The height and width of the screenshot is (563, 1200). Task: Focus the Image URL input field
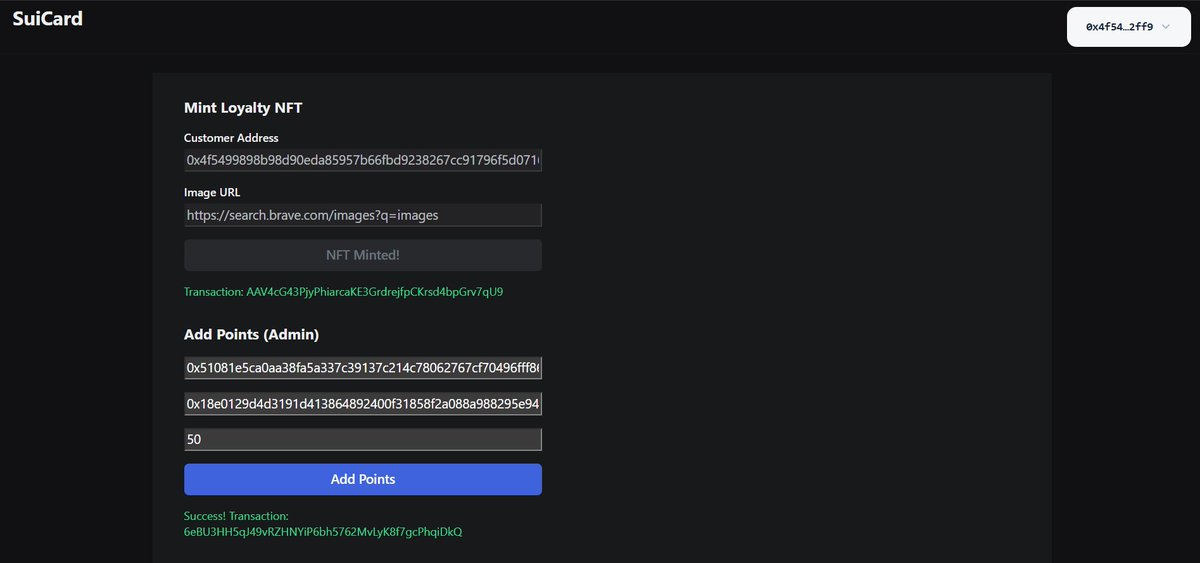(x=363, y=215)
